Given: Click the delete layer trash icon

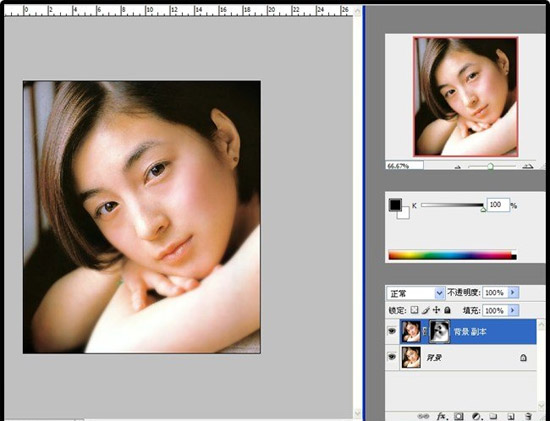Looking at the screenshot, I should click(528, 416).
